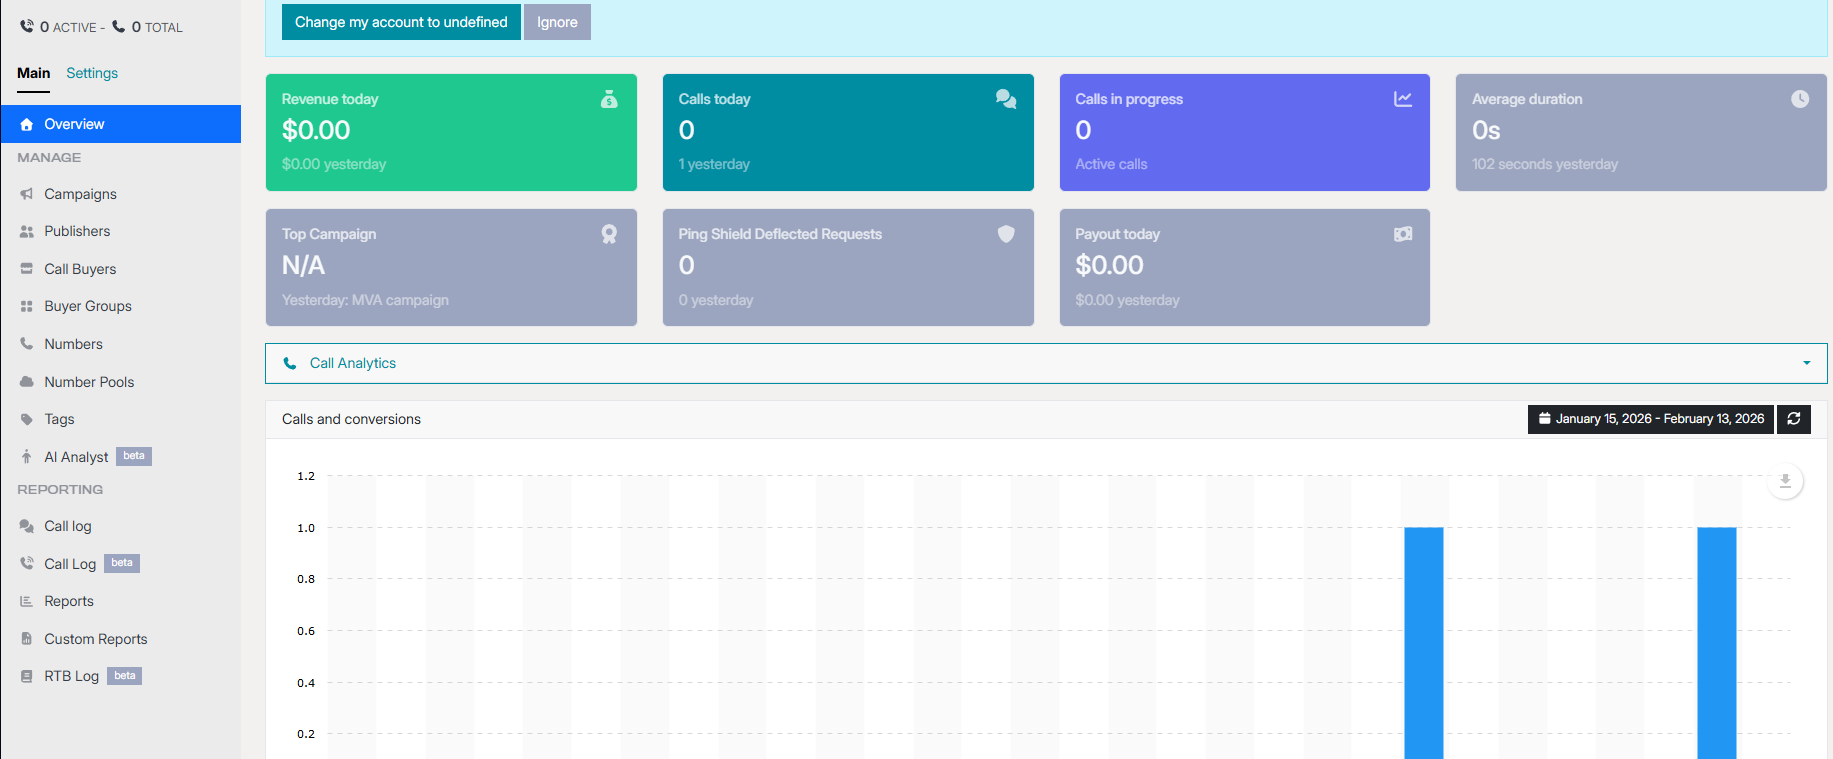Click the AI Analyst figure icon
Viewport: 1833px width, 759px height.
[27, 457]
